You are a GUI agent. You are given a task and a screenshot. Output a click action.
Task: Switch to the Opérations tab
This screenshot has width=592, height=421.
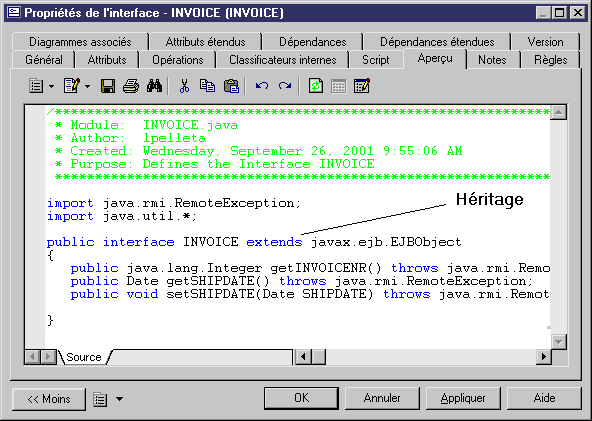(x=178, y=60)
